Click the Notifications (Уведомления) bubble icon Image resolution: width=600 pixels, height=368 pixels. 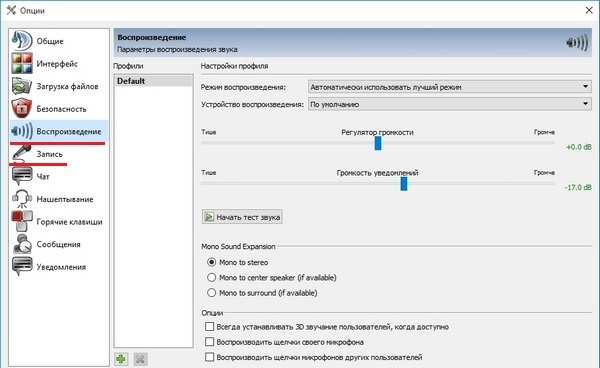click(x=22, y=267)
